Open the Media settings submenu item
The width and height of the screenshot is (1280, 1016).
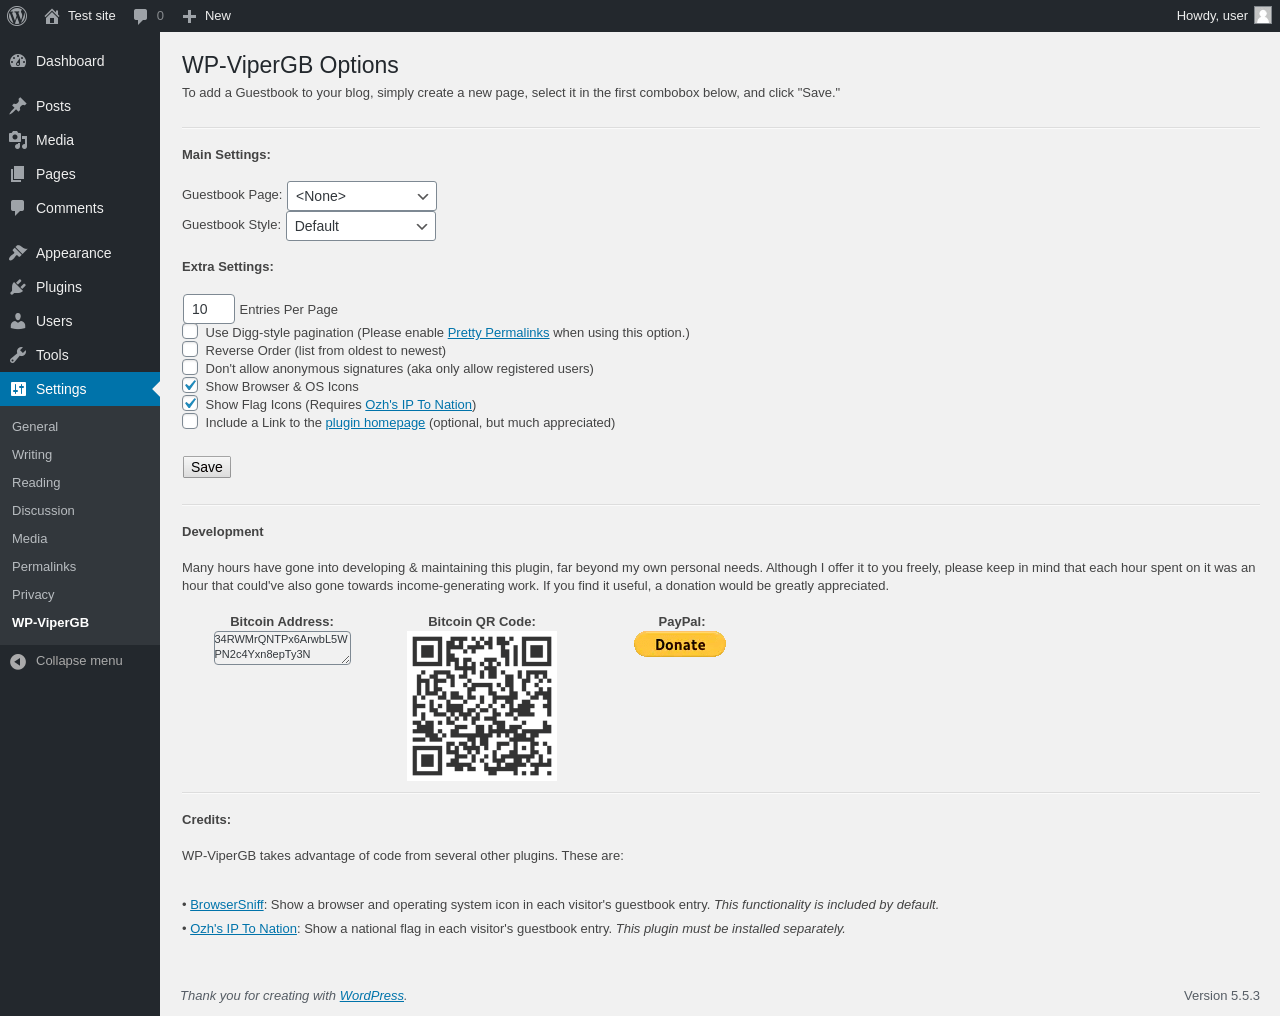[x=30, y=539]
